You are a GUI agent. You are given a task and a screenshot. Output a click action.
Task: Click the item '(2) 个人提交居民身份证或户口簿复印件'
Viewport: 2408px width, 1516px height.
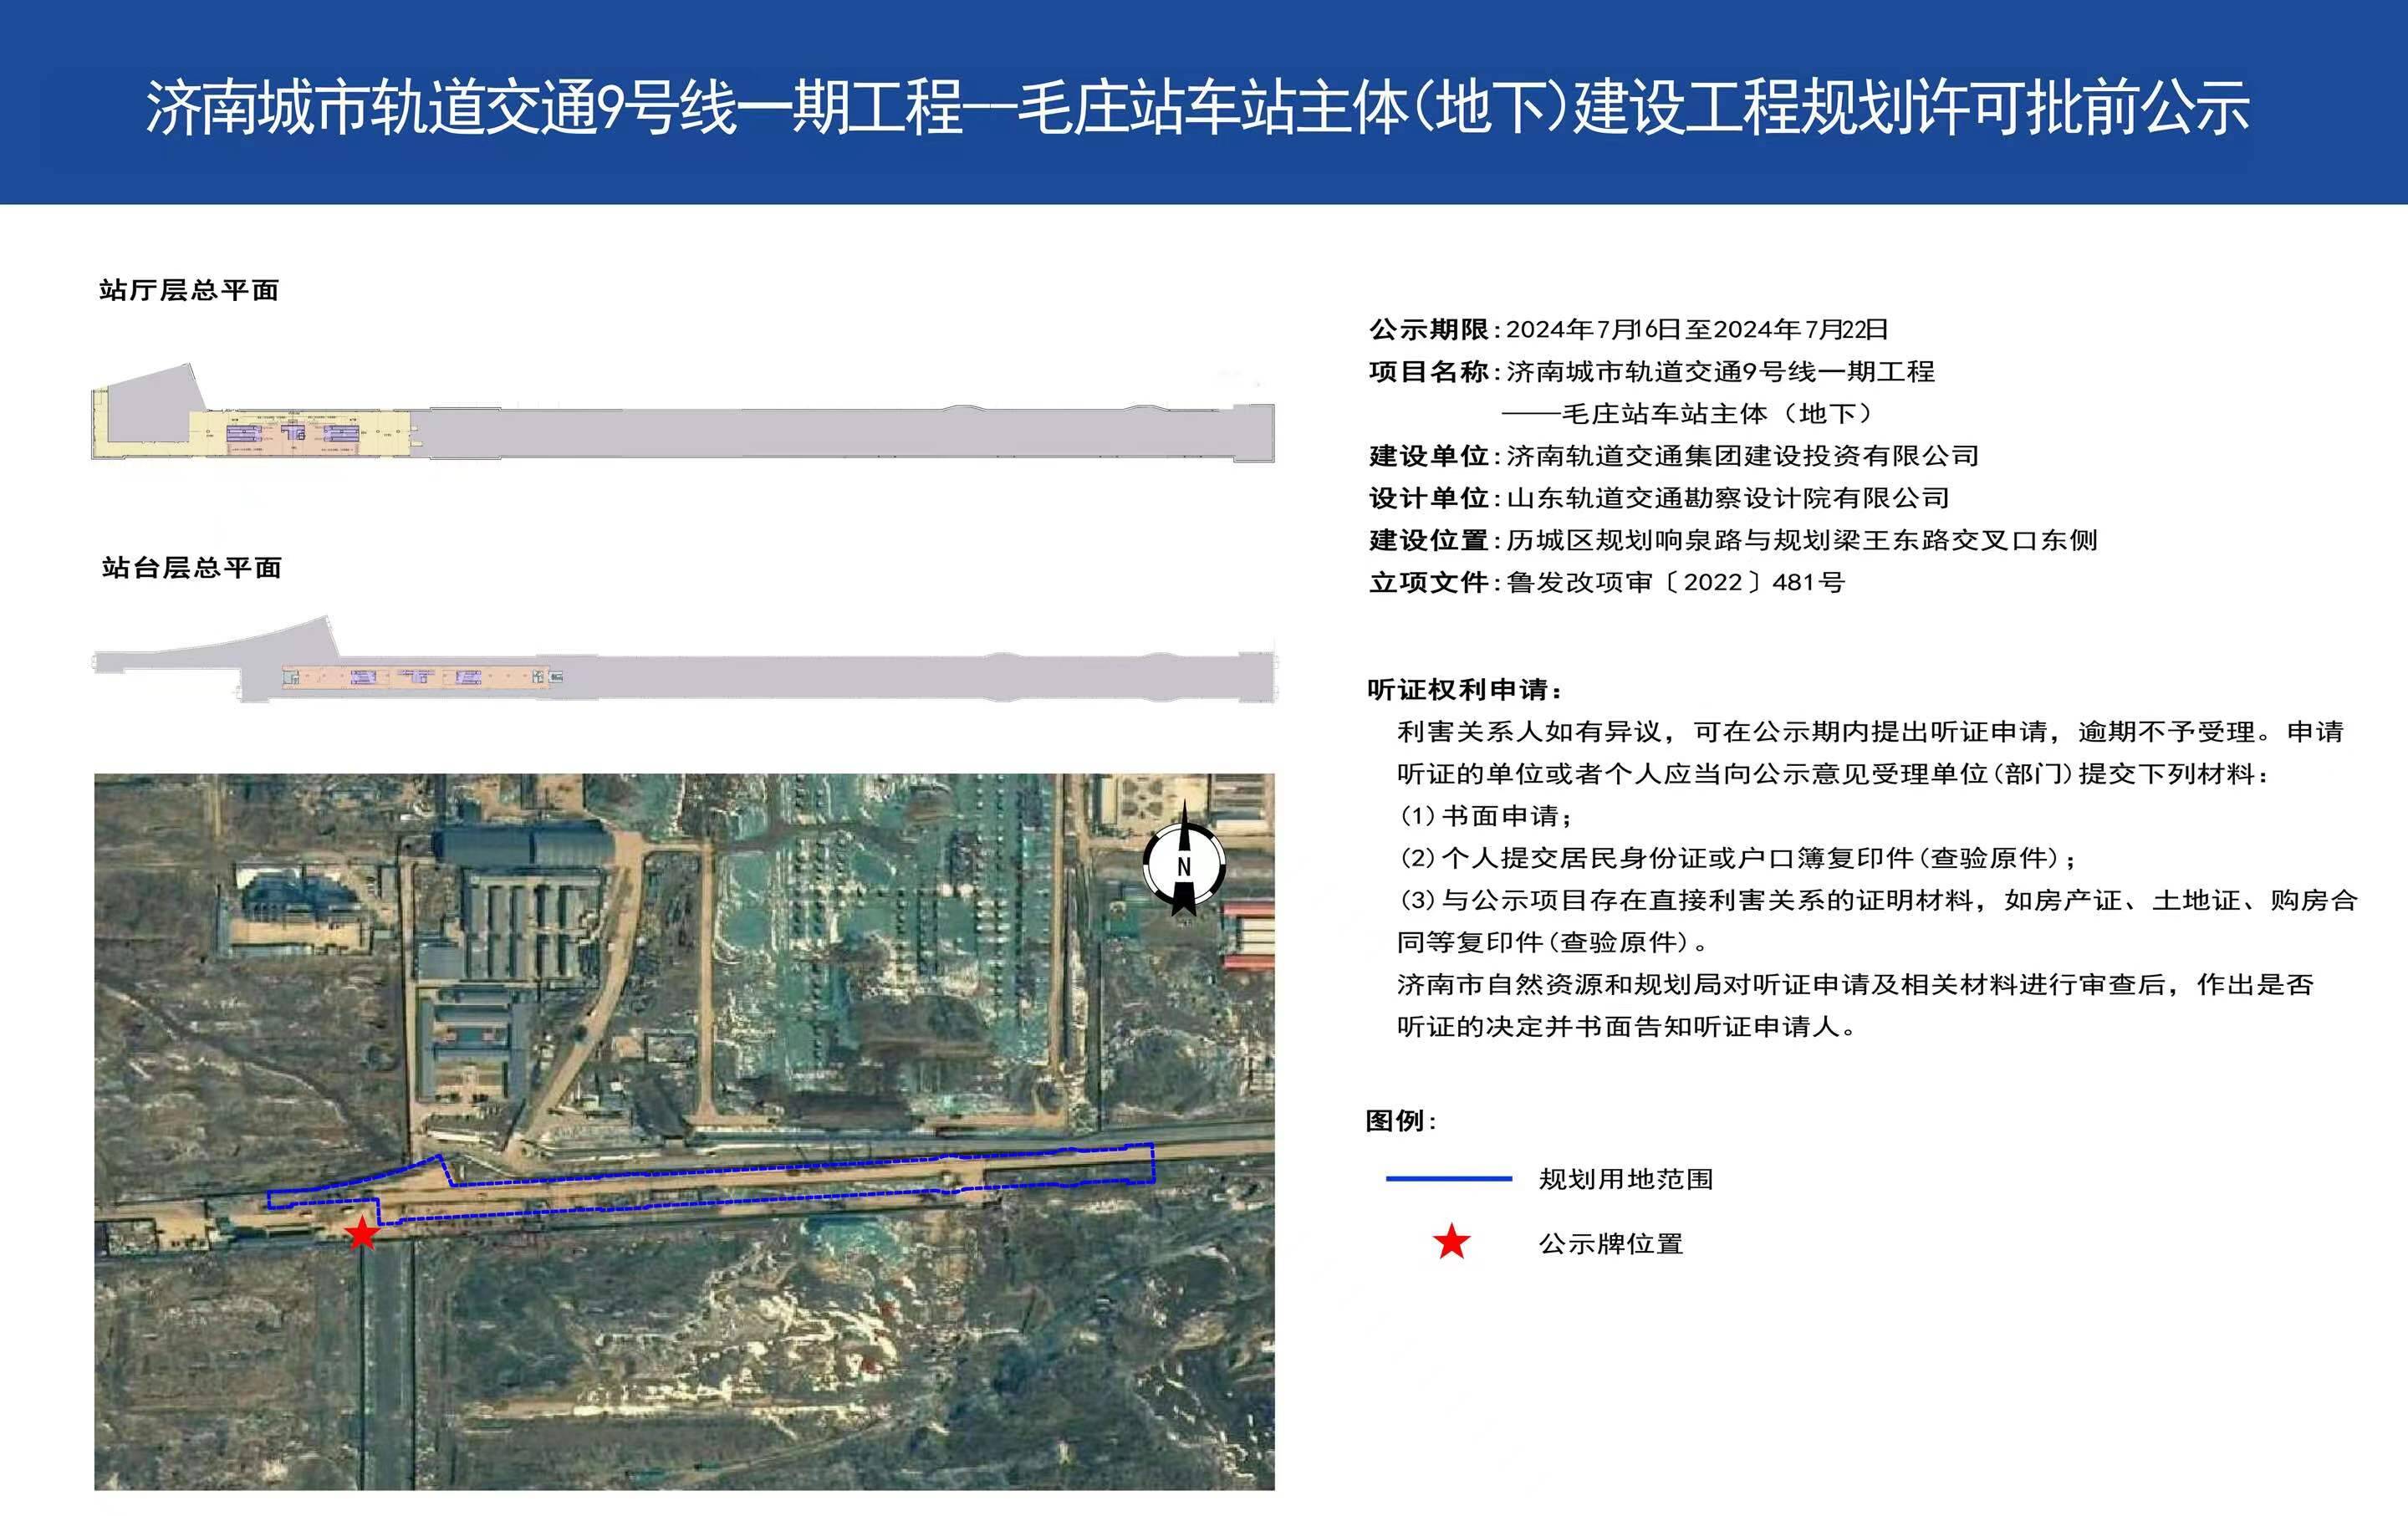pyautogui.click(x=1737, y=858)
